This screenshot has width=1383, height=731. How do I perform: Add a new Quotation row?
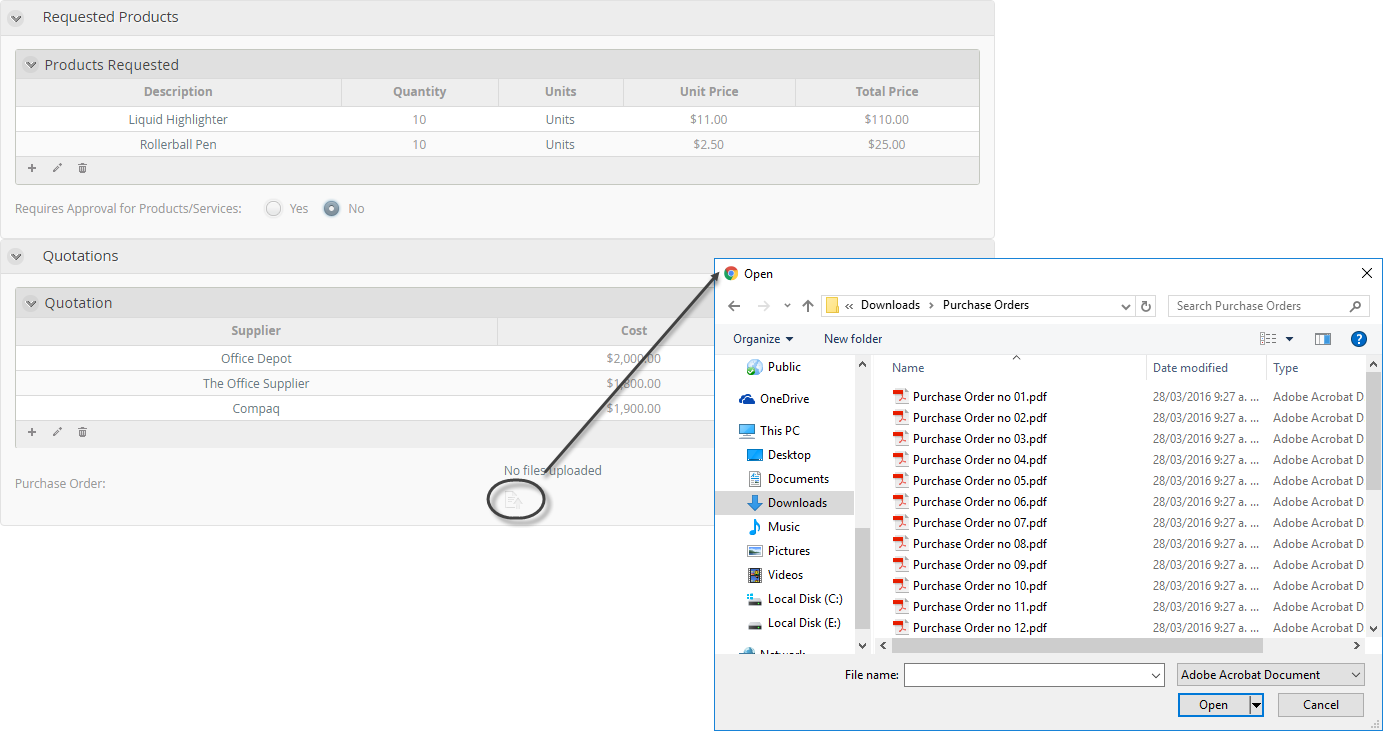pyautogui.click(x=32, y=432)
